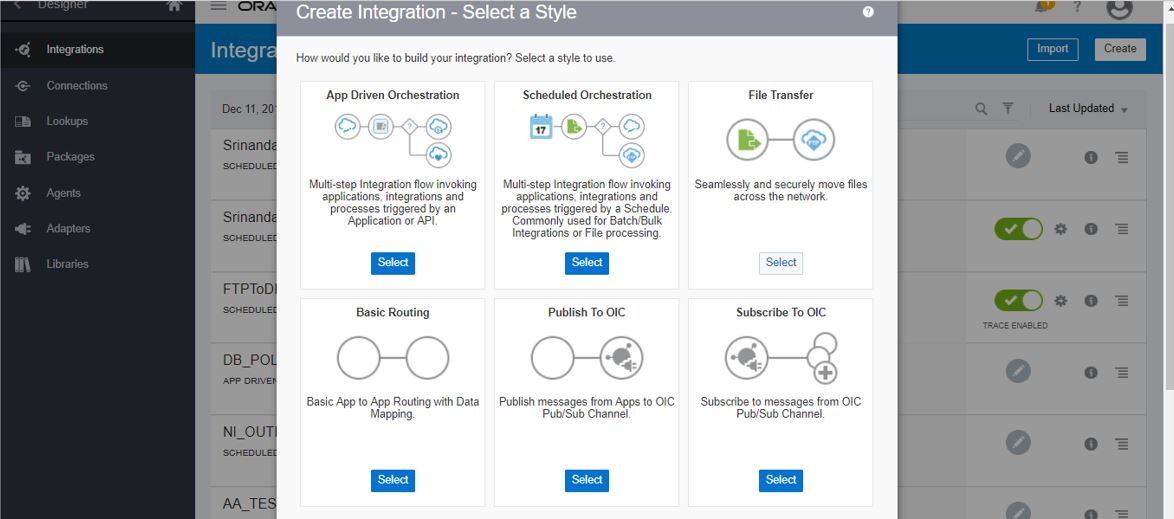Open the Last Updated sort dropdown
The image size is (1174, 519).
click(x=1088, y=109)
